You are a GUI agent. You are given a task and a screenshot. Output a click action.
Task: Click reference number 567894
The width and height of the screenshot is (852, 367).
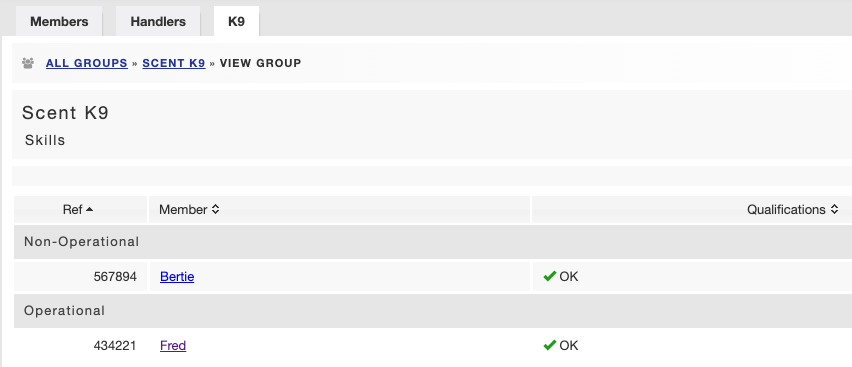point(115,277)
